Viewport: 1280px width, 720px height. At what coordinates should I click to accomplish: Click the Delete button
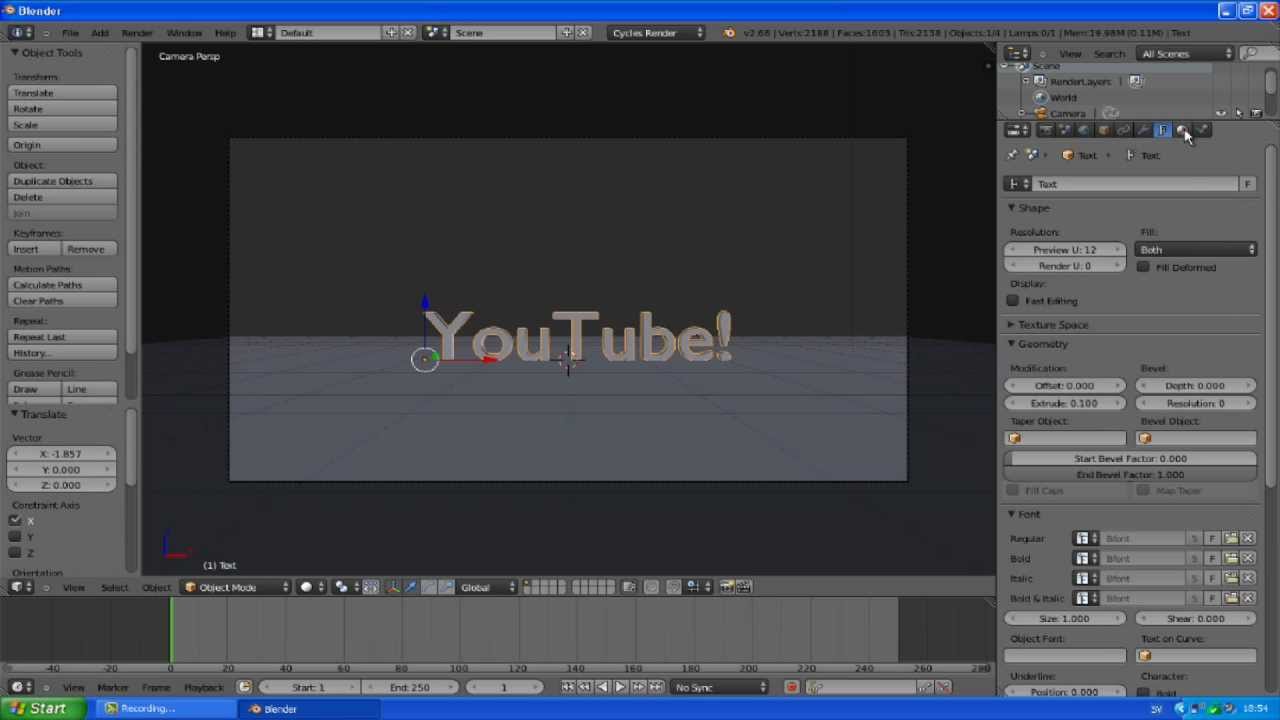coord(63,197)
